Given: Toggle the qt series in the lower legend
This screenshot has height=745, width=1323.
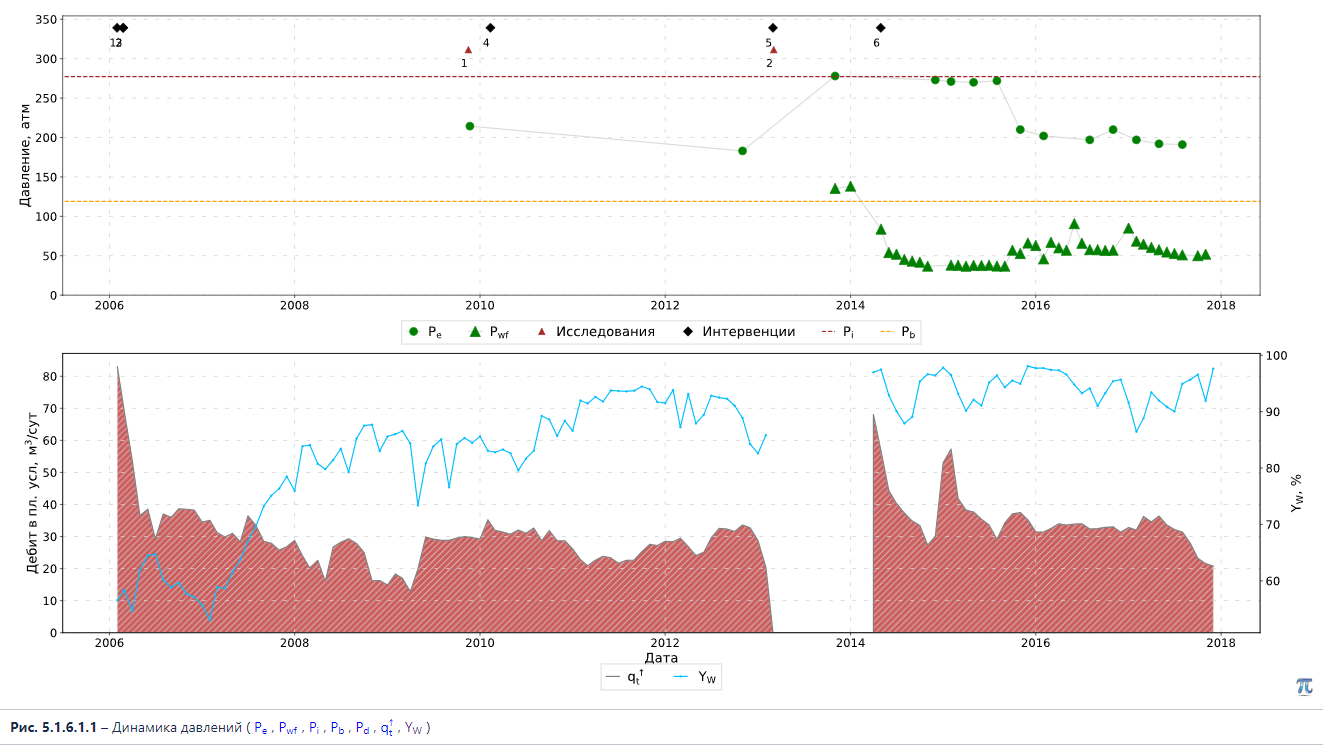Looking at the screenshot, I should pyautogui.click(x=626, y=677).
